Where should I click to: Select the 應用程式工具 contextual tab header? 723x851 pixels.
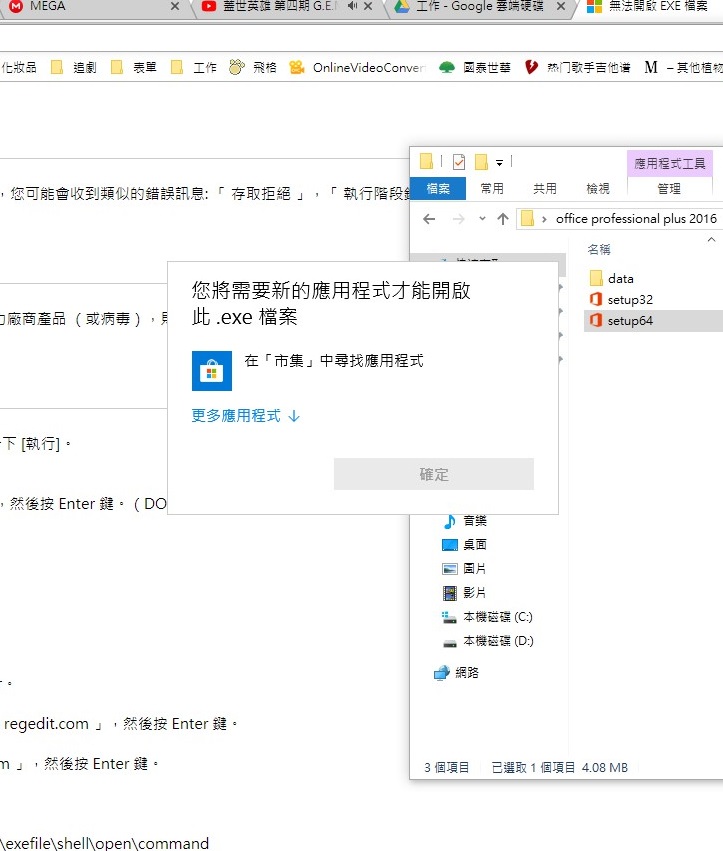(669, 163)
